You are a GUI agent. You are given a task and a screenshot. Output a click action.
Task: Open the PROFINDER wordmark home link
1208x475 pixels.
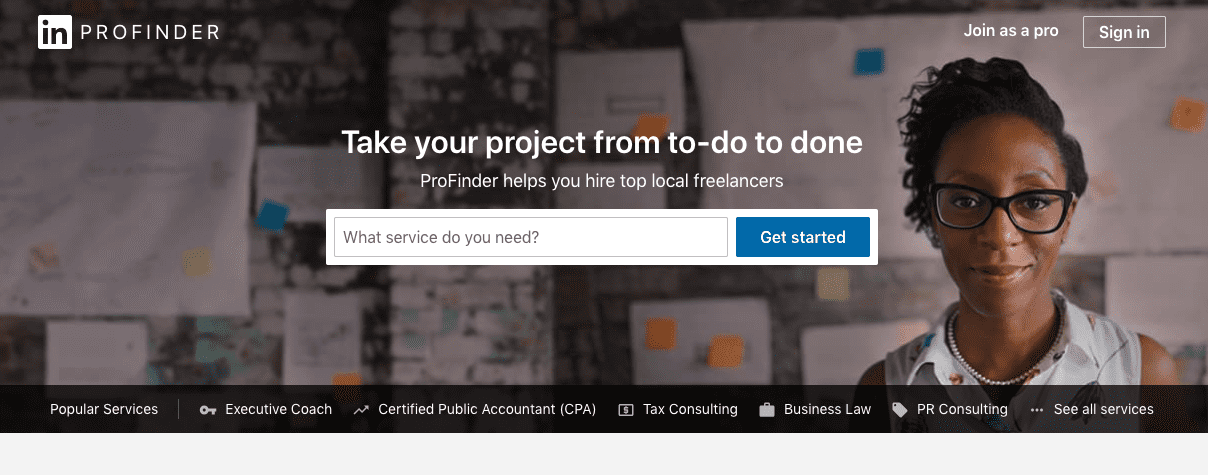coord(149,32)
